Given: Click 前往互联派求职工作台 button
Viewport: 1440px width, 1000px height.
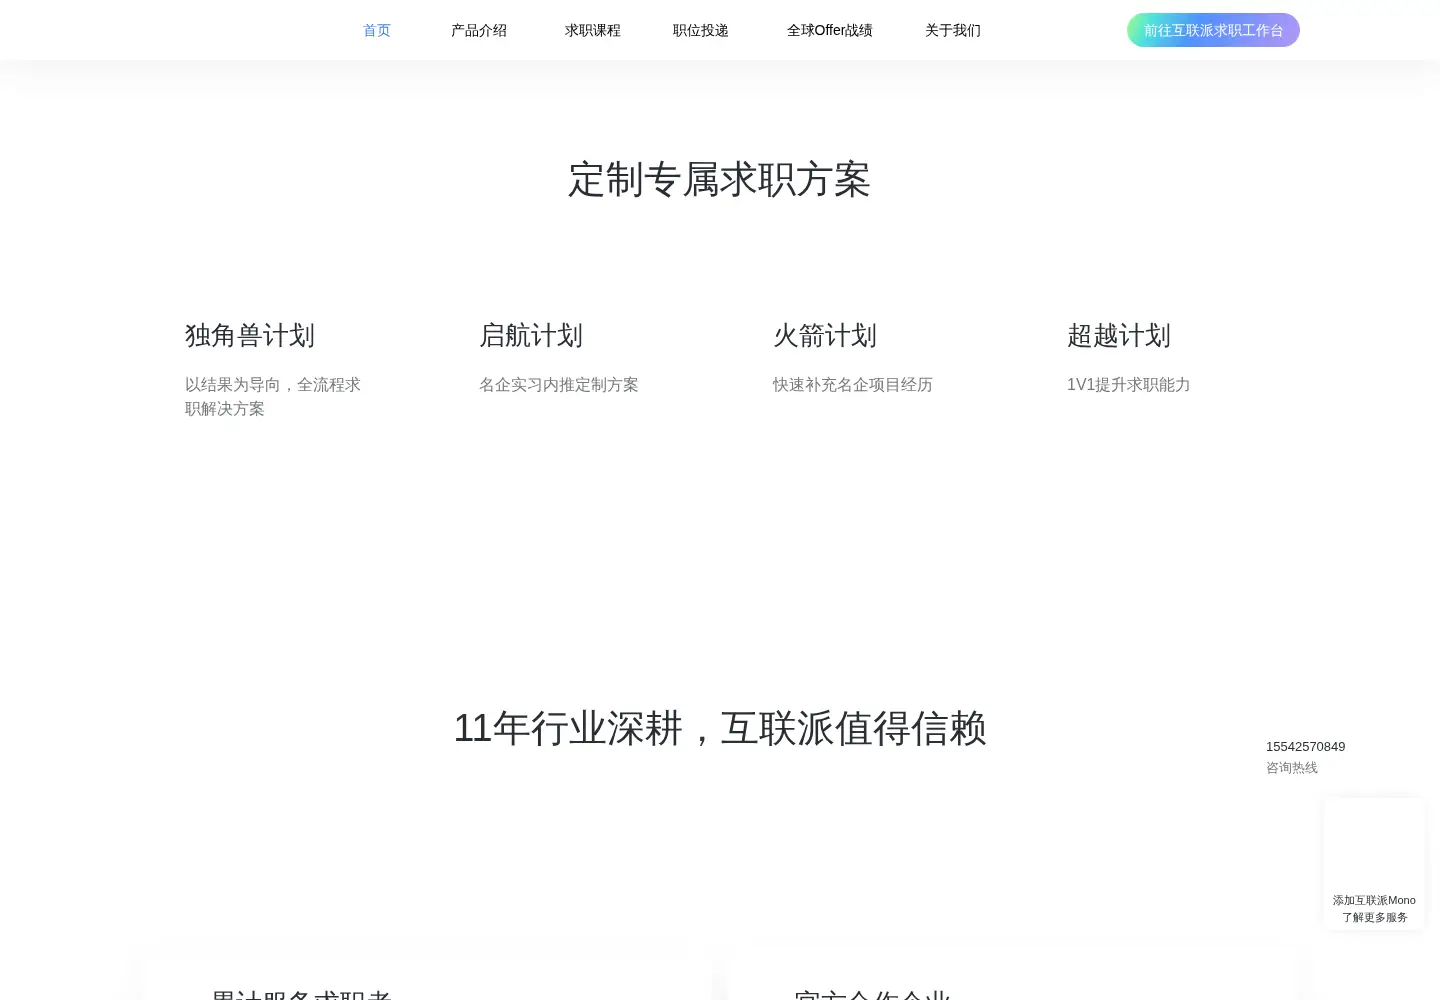Looking at the screenshot, I should [1213, 30].
